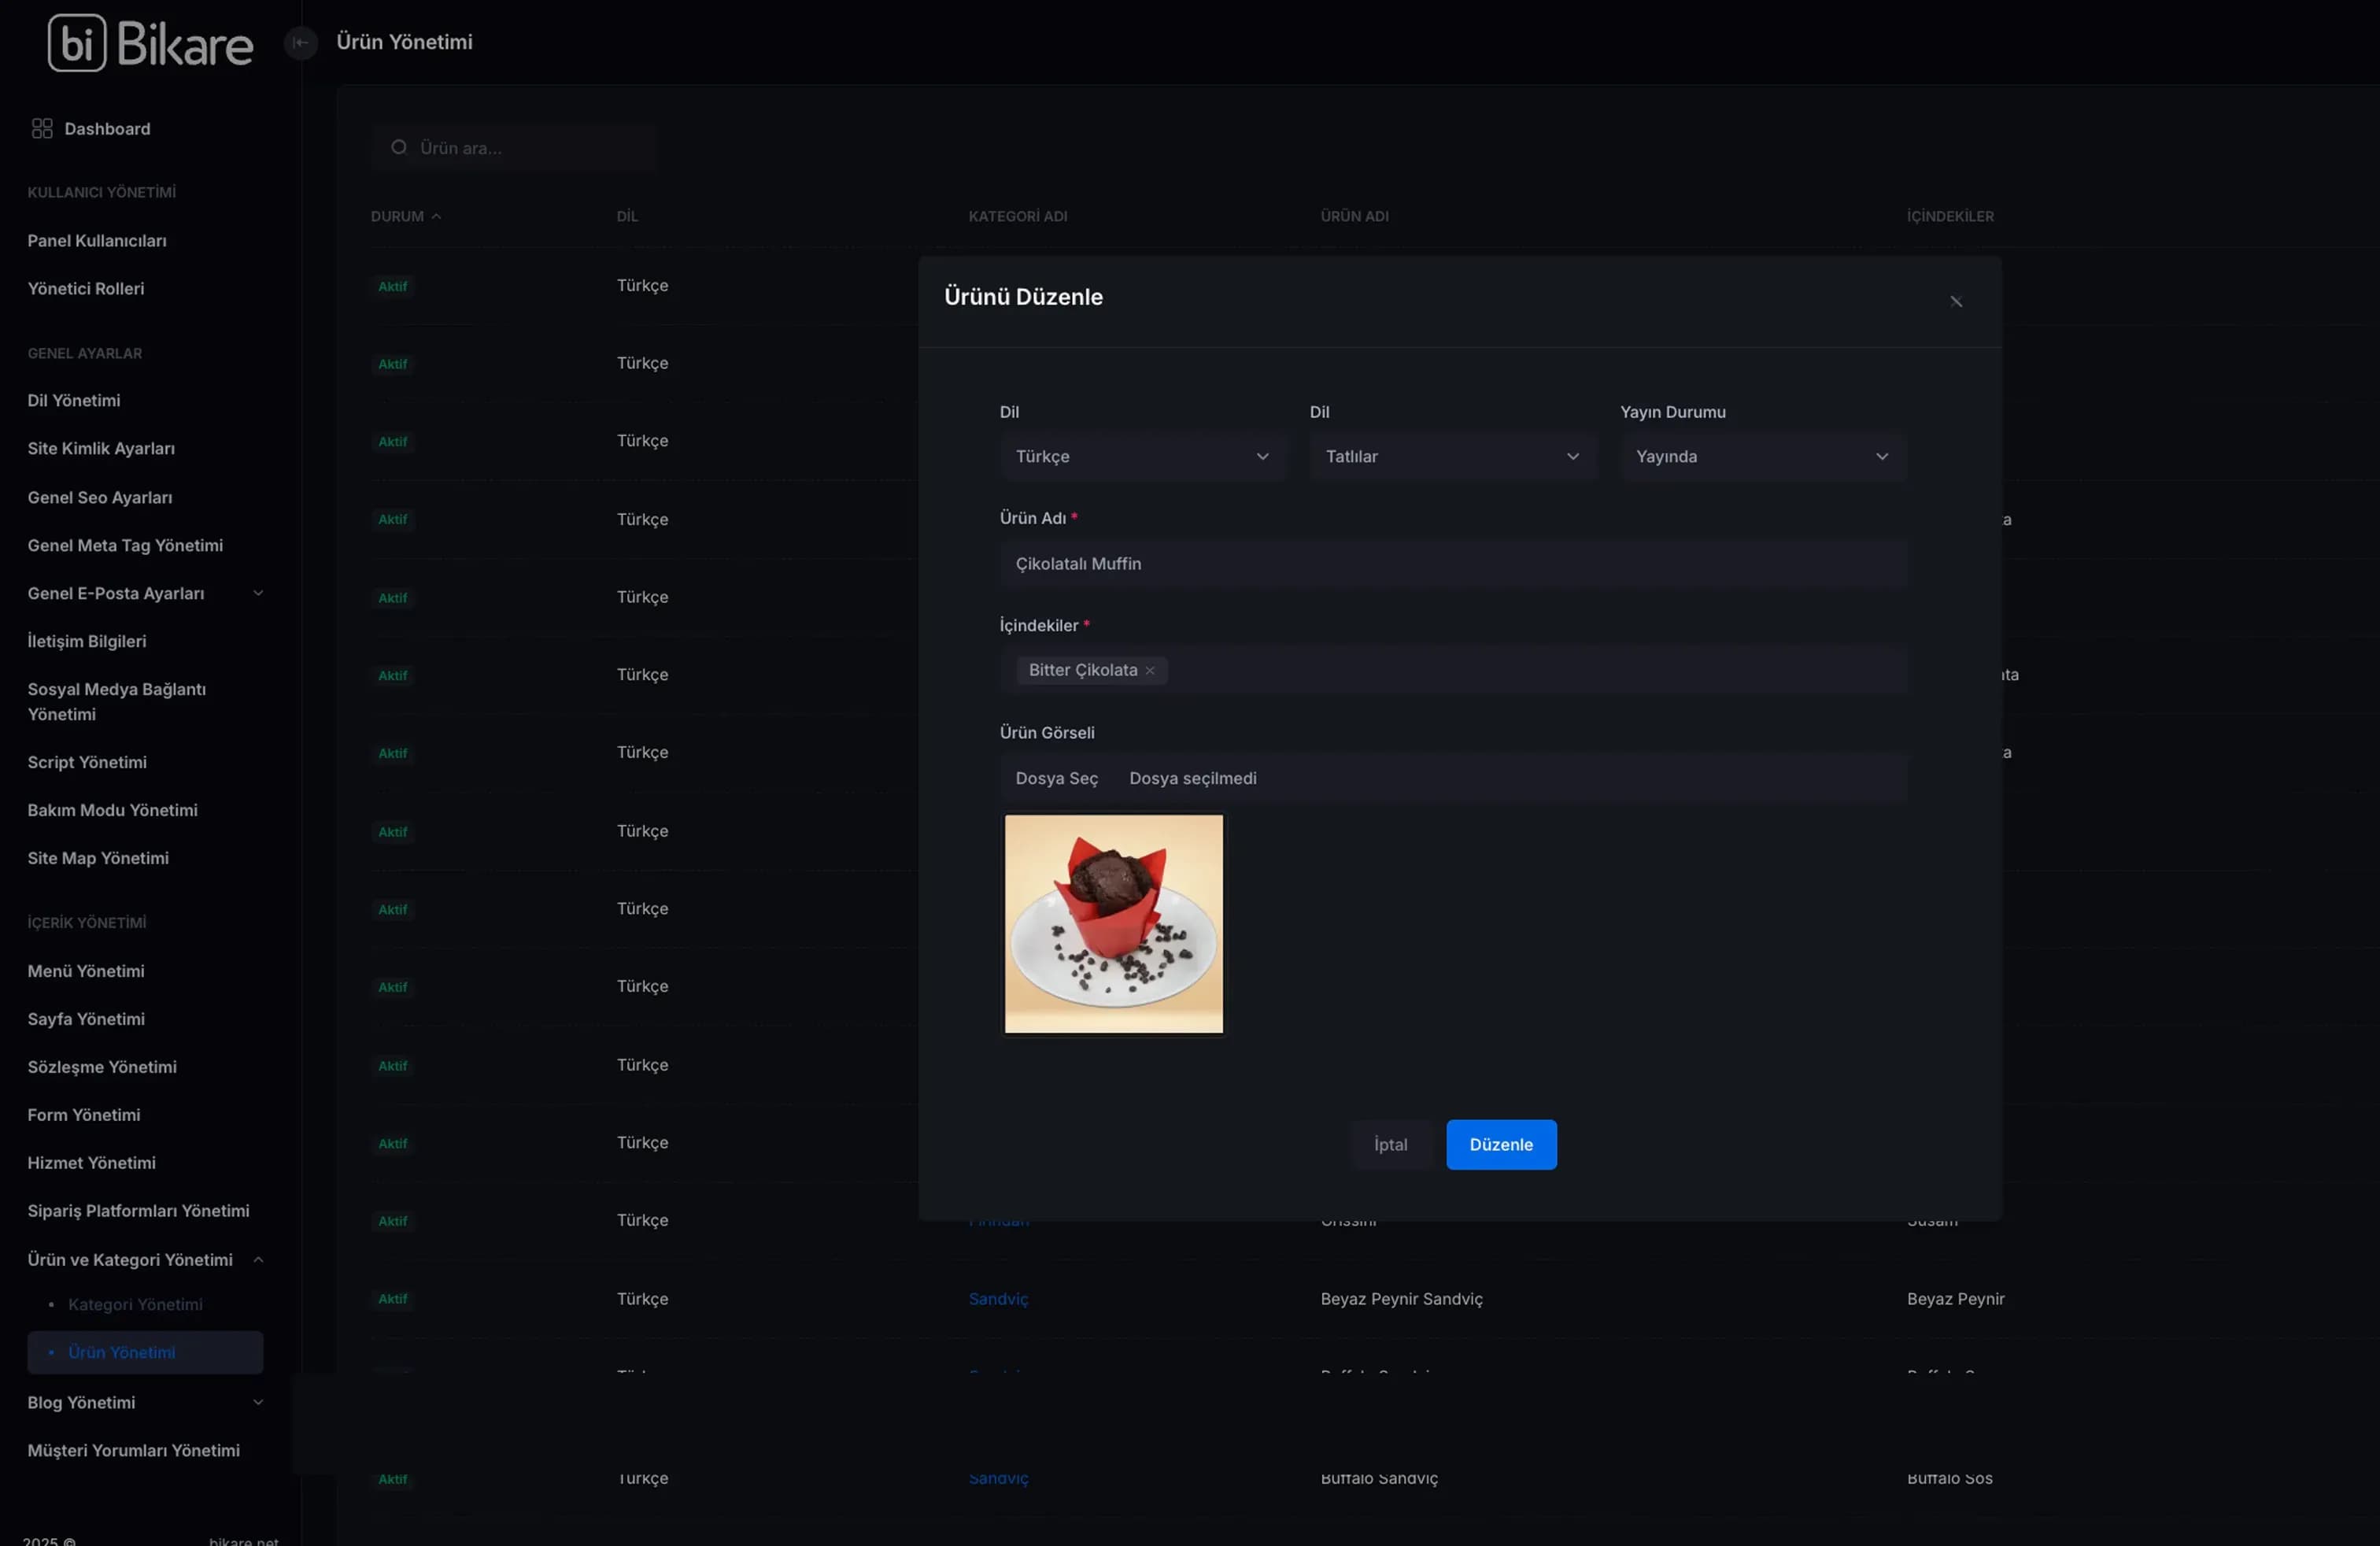Open Genel Meta Tag Yönetimi
2380x1546 pixels.
(x=125, y=546)
